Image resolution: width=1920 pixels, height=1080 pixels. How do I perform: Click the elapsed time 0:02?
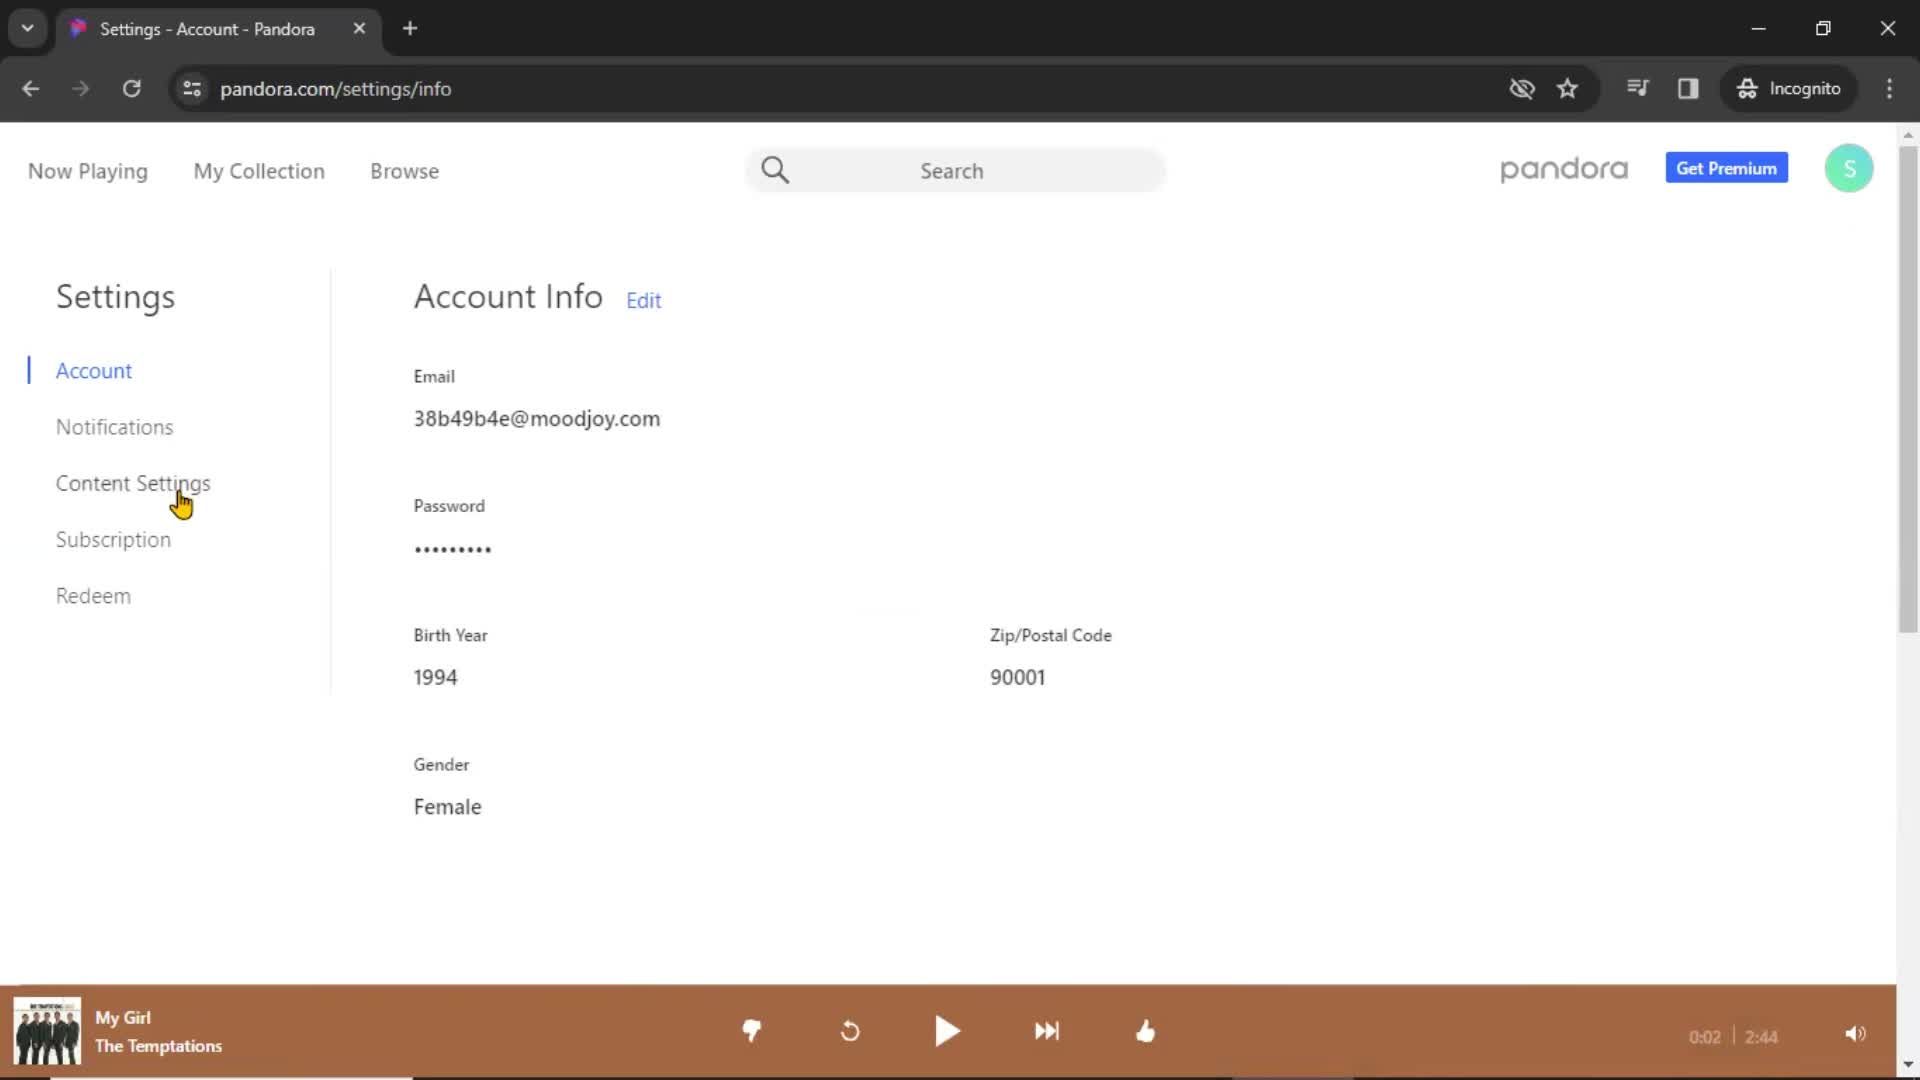coord(1704,1038)
